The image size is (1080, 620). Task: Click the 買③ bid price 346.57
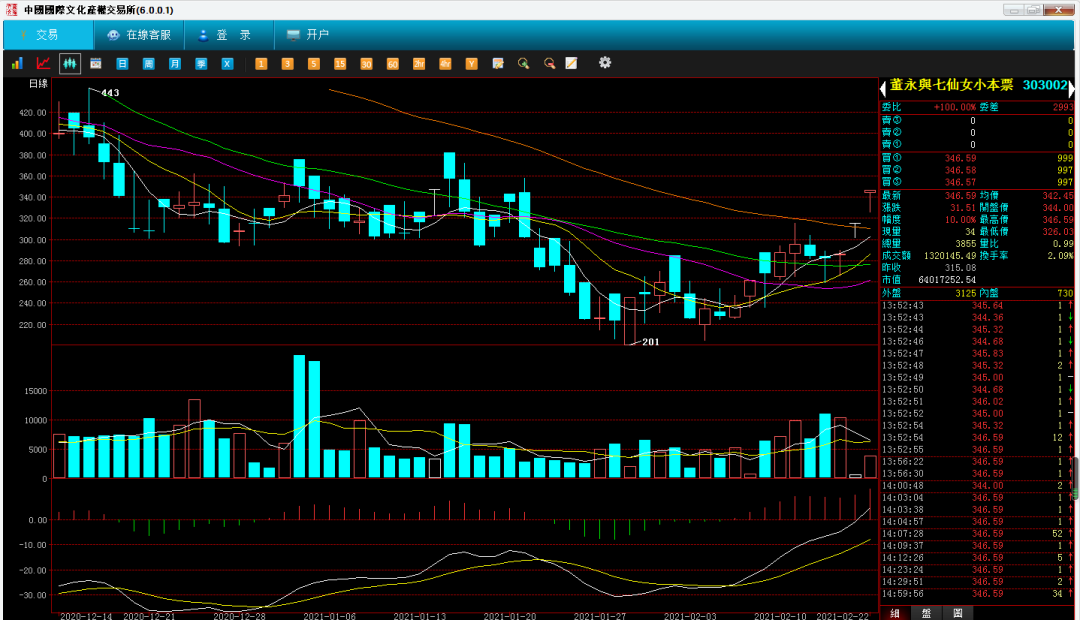click(x=960, y=182)
